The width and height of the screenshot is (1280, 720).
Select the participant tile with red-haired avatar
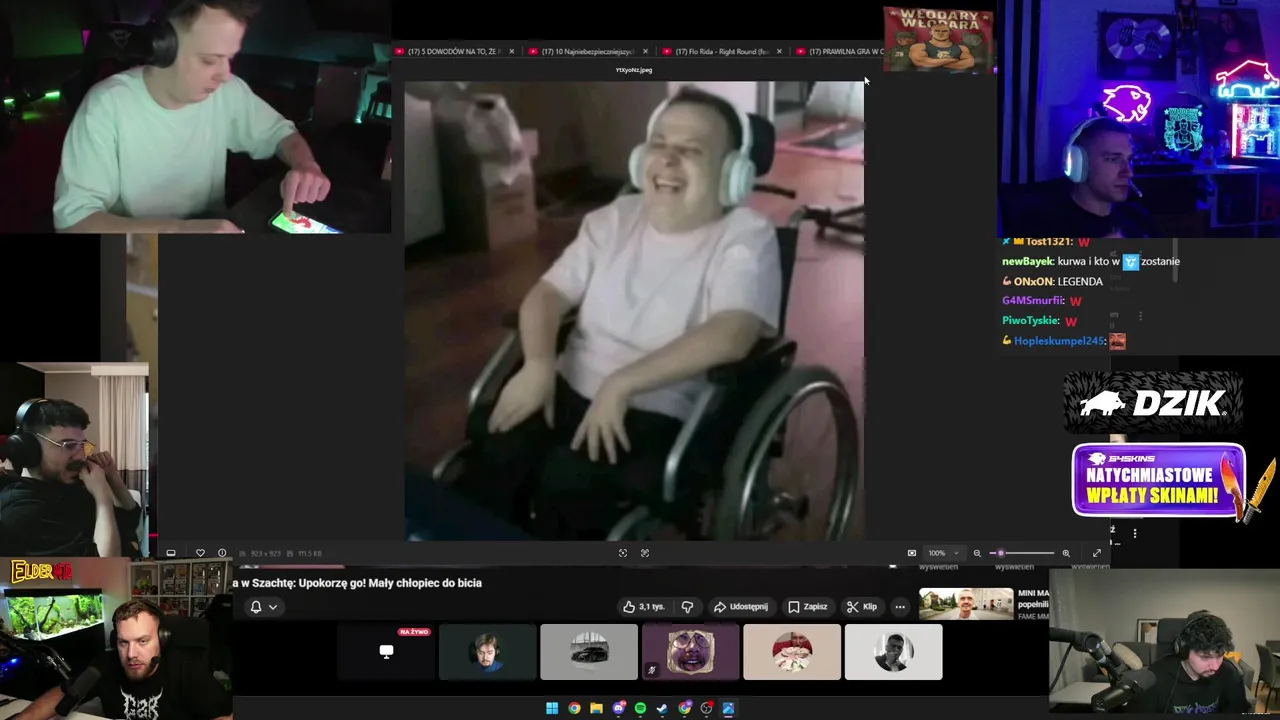click(x=792, y=652)
